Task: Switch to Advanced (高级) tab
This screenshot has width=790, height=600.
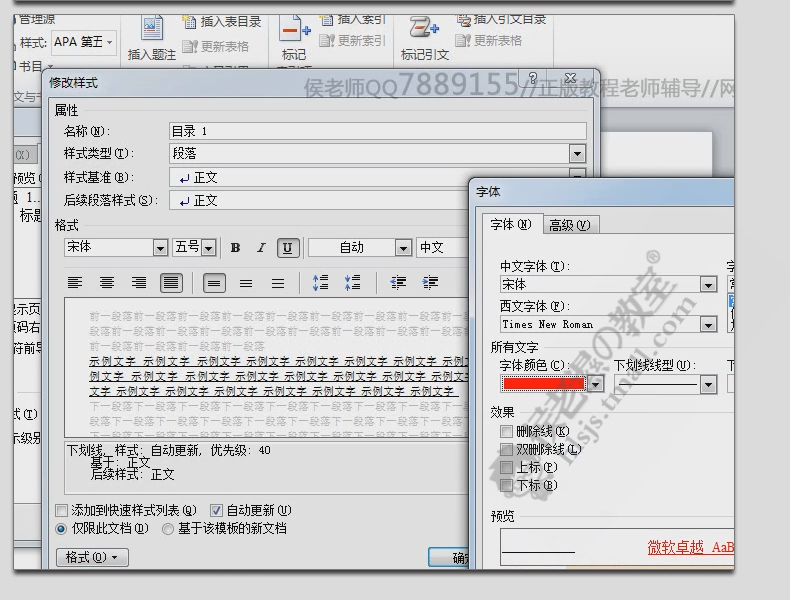Action: [x=570, y=225]
